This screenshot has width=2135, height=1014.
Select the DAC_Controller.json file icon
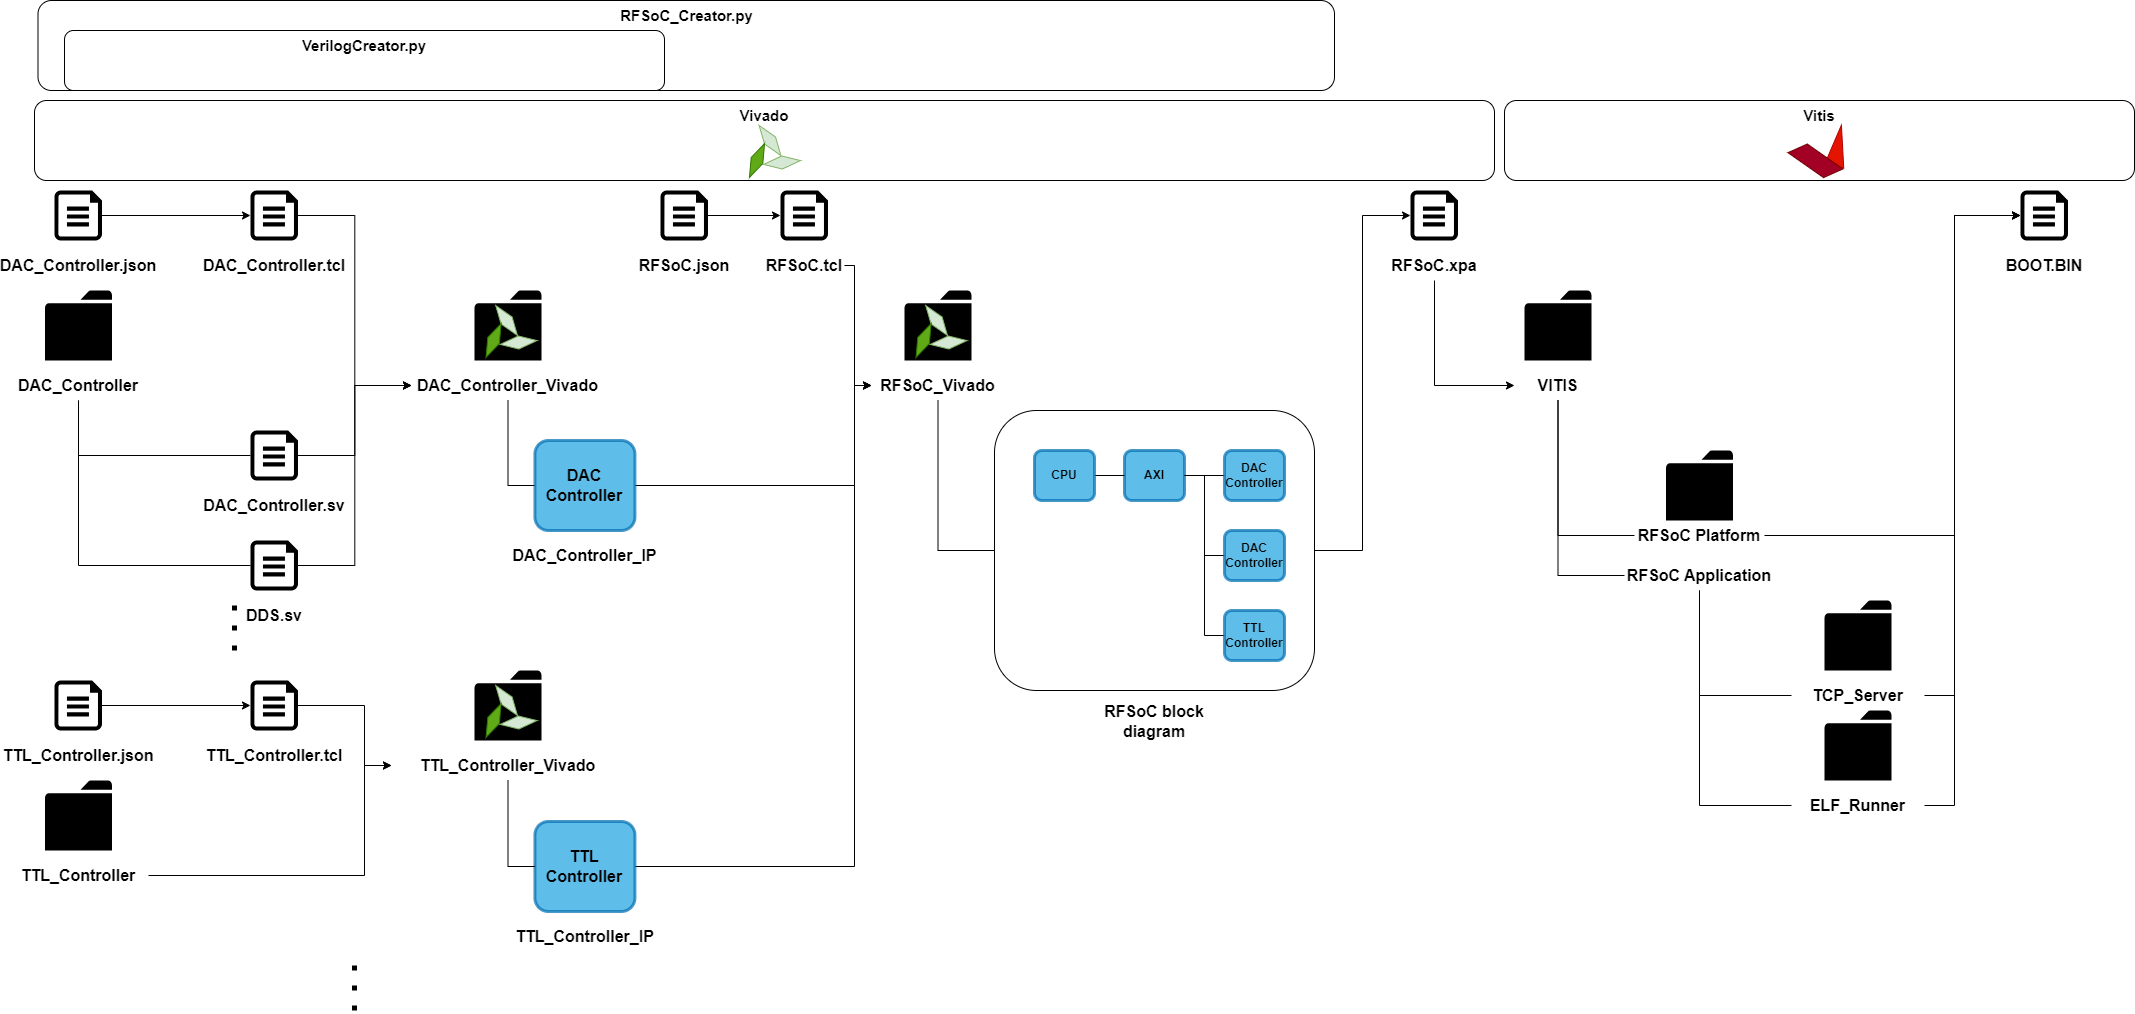click(x=78, y=216)
